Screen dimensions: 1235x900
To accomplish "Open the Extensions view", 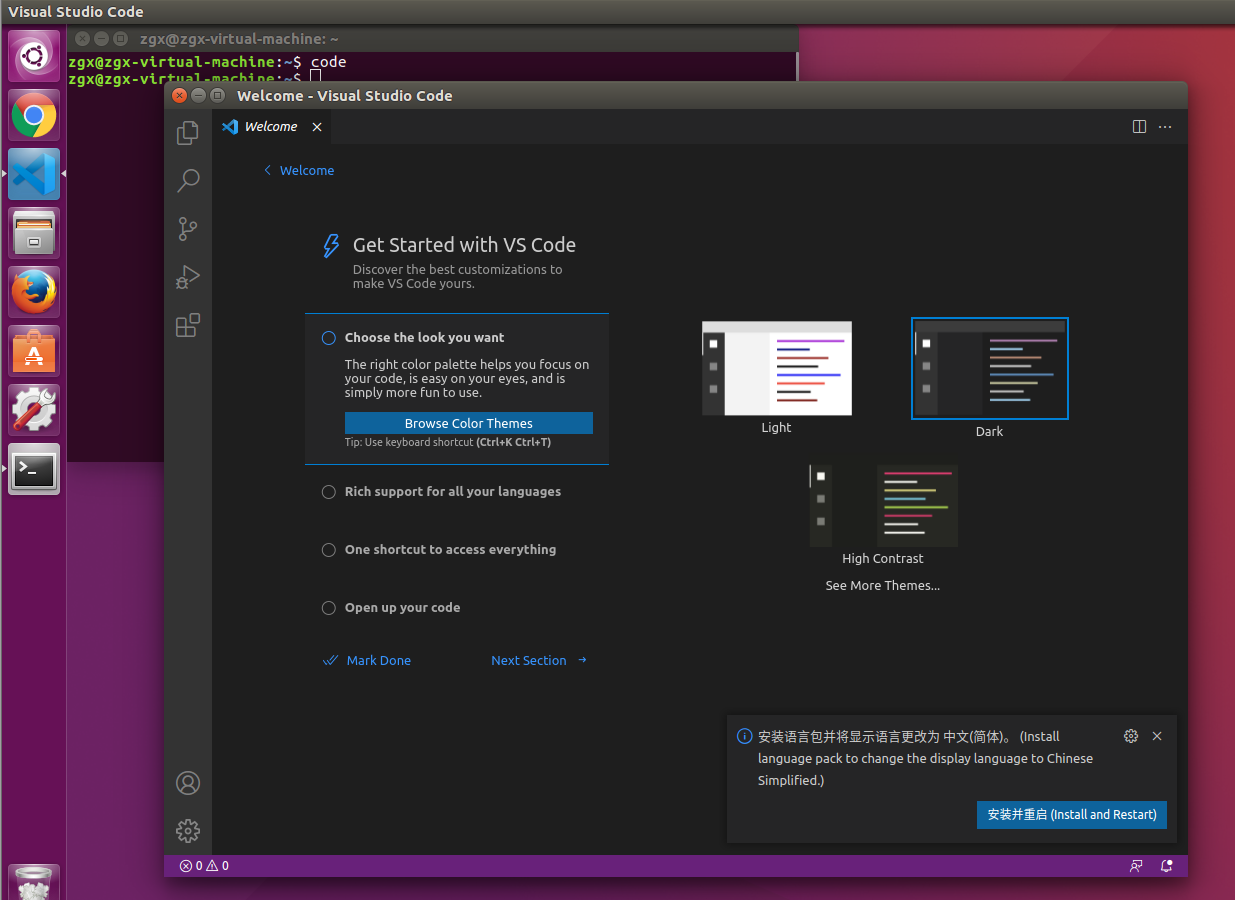I will [x=188, y=325].
